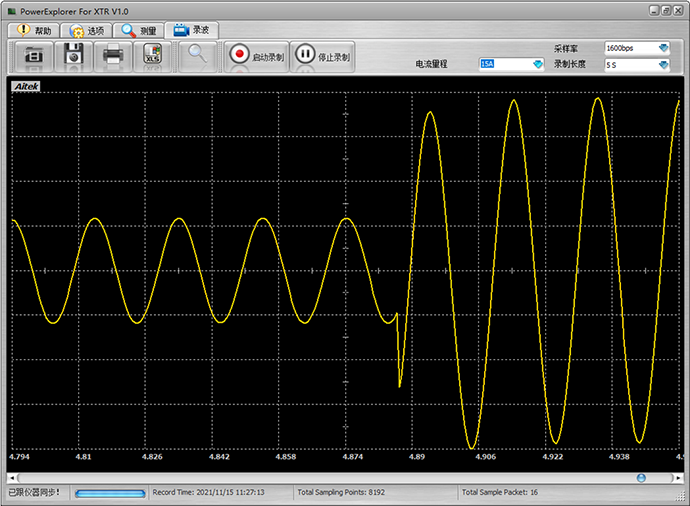
Task: Click the 4.794 time axis label
Action: coord(19,457)
